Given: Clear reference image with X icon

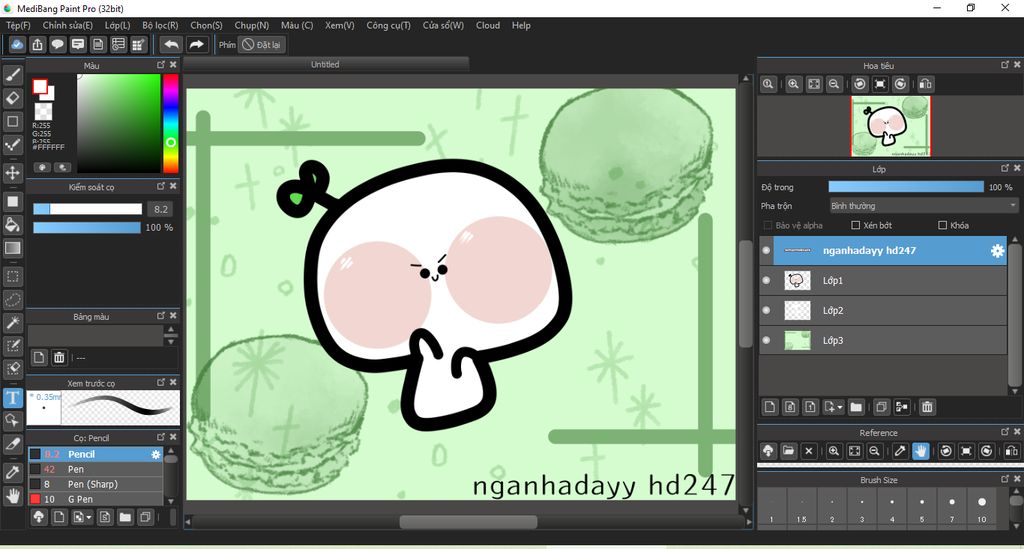Looking at the screenshot, I should coord(808,451).
